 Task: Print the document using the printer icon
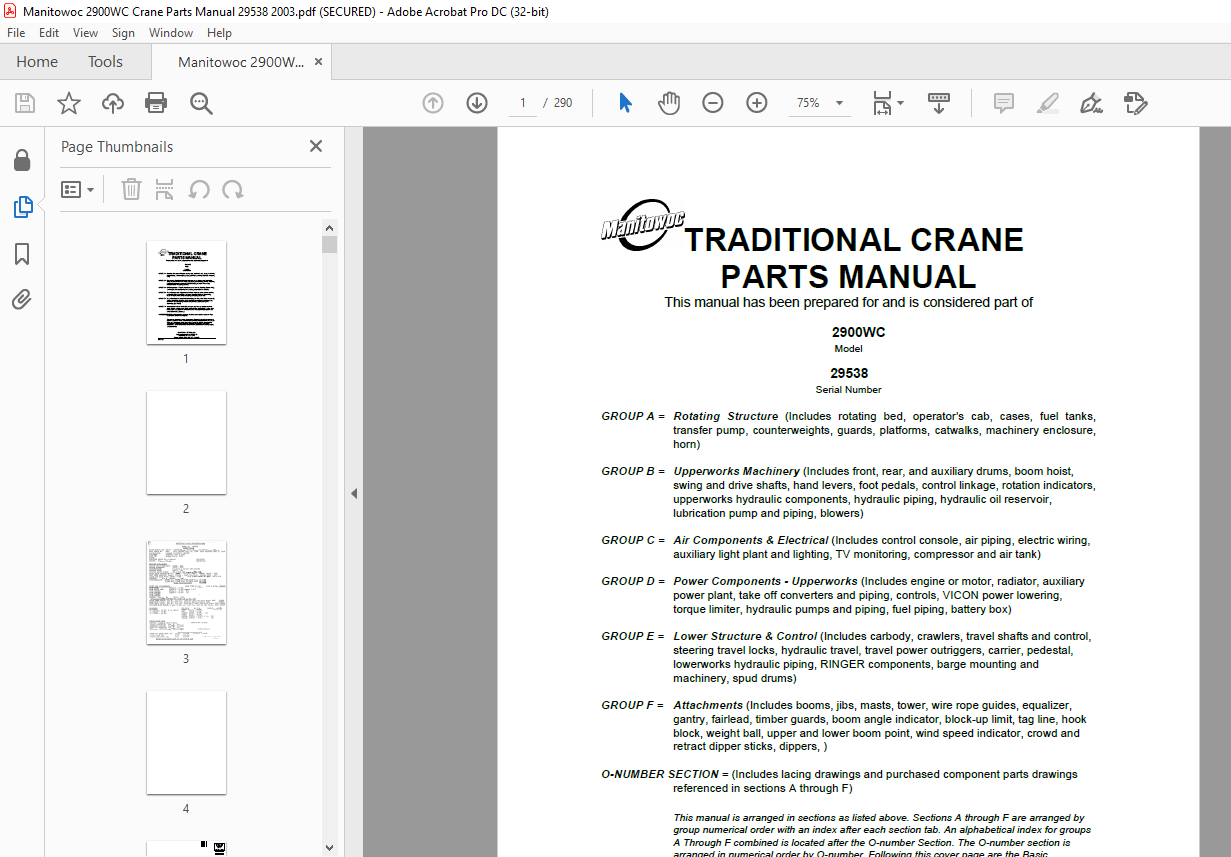tap(156, 103)
